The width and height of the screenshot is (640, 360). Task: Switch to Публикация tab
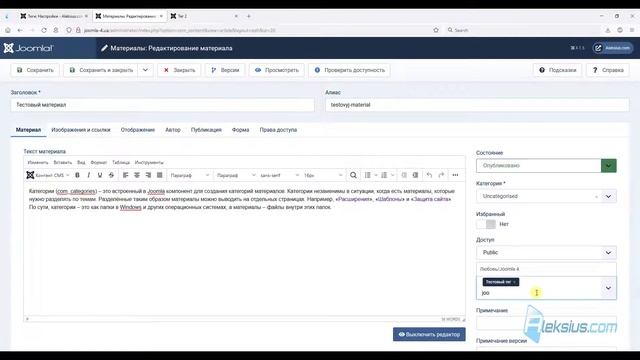(x=206, y=130)
